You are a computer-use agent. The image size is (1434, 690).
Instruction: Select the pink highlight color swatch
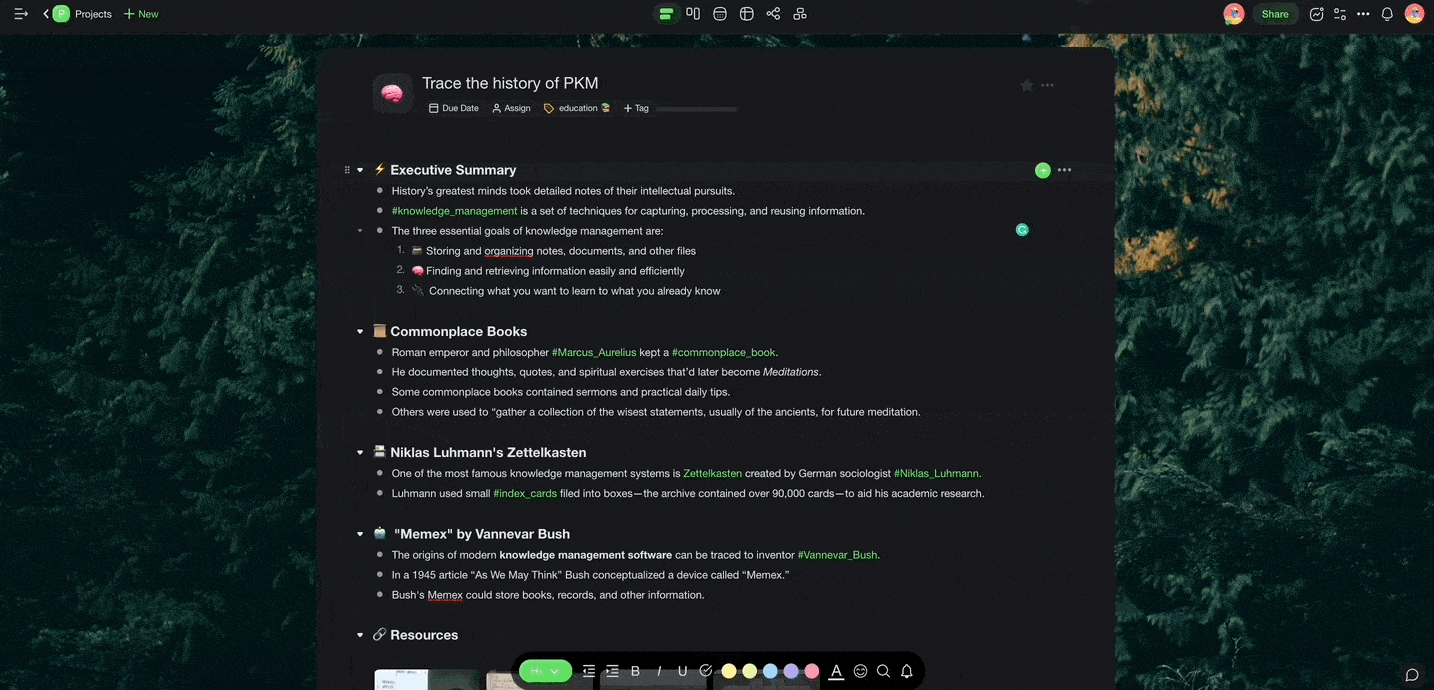[x=811, y=671]
